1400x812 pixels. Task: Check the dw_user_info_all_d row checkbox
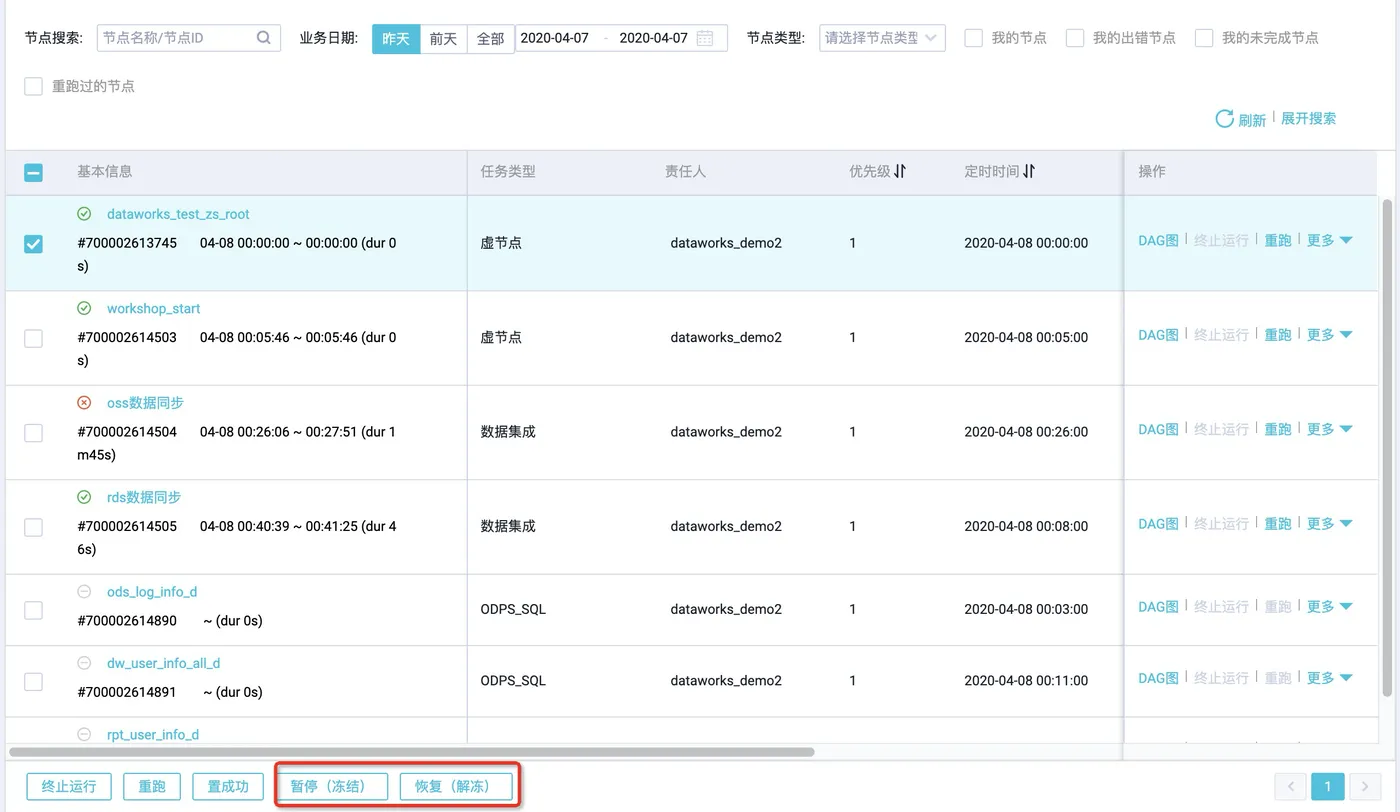coord(33,681)
